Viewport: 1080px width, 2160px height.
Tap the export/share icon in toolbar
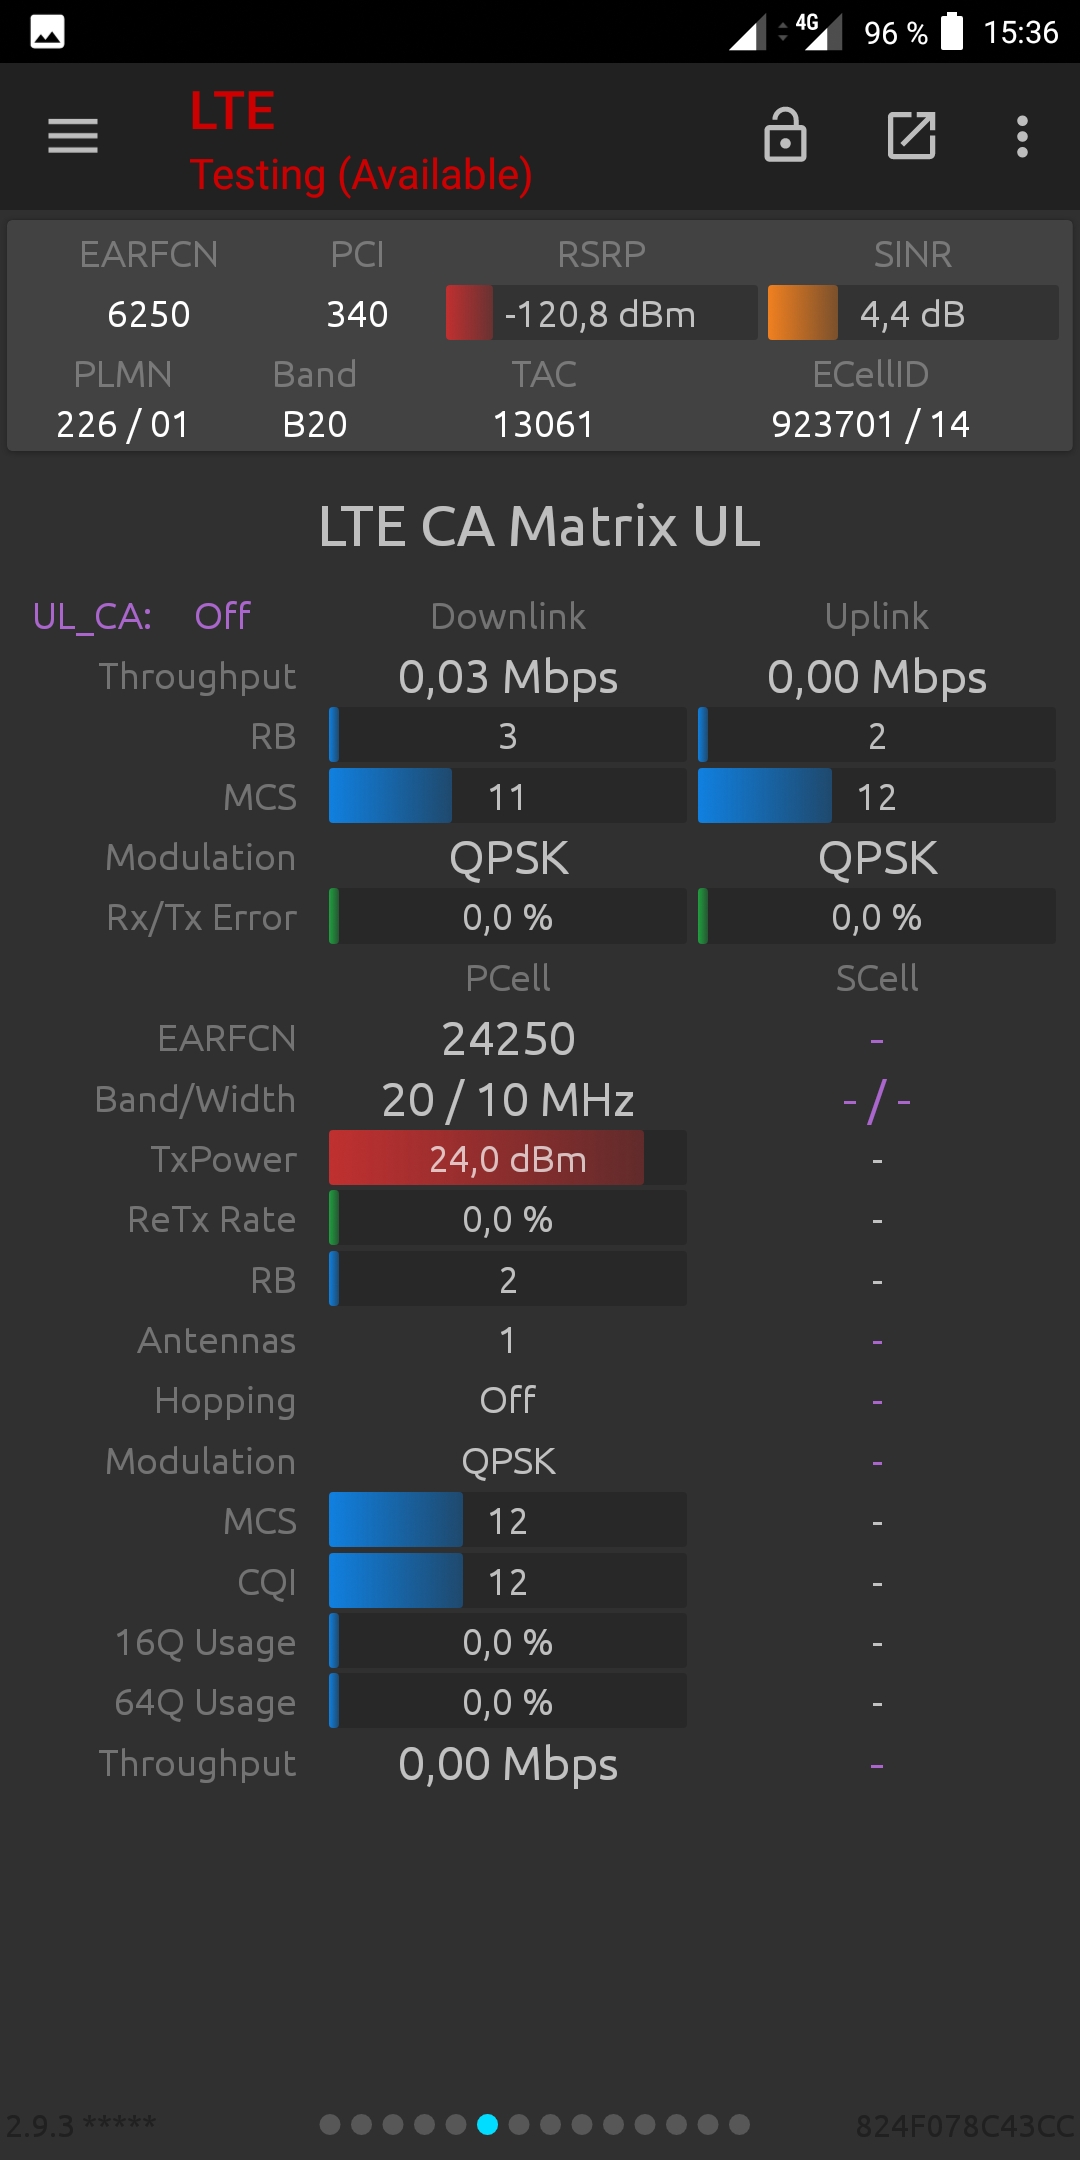(912, 135)
